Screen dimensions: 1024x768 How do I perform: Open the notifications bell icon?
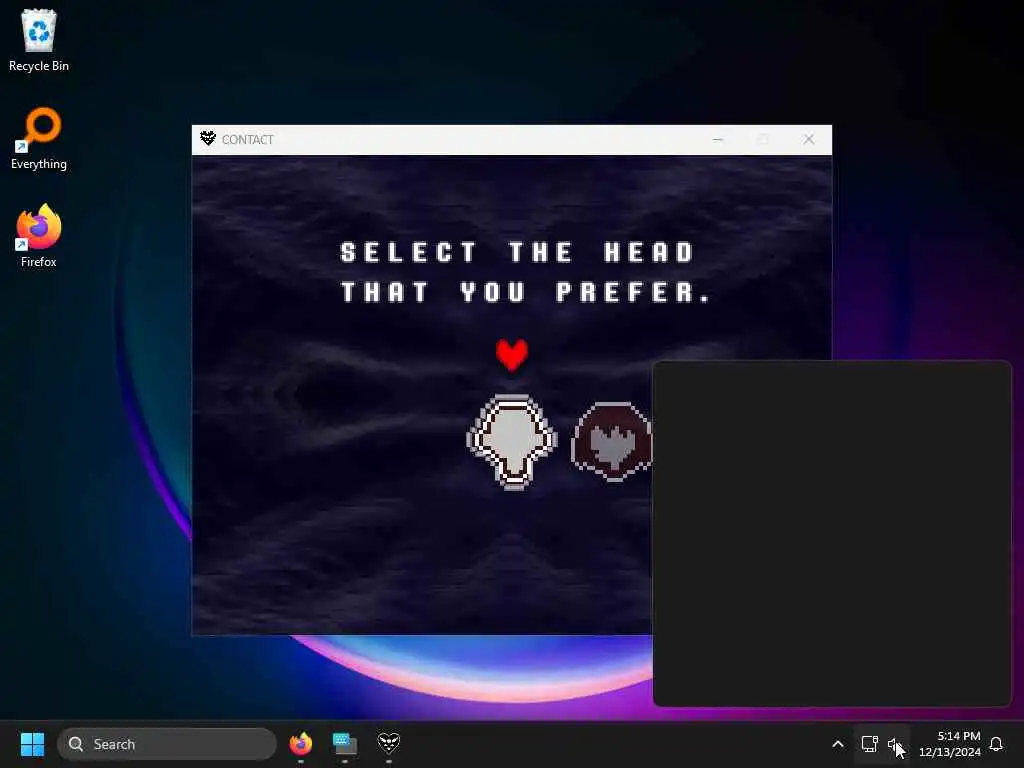(996, 744)
